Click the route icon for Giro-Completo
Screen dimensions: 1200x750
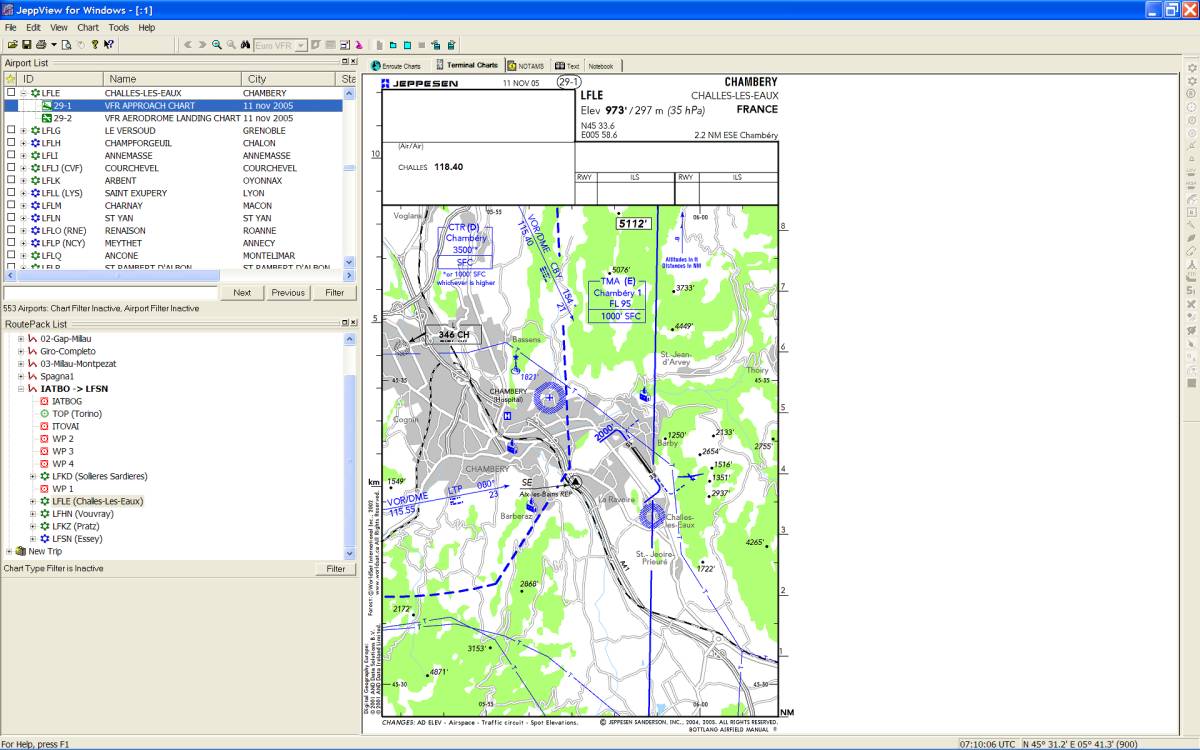pyautogui.click(x=33, y=351)
